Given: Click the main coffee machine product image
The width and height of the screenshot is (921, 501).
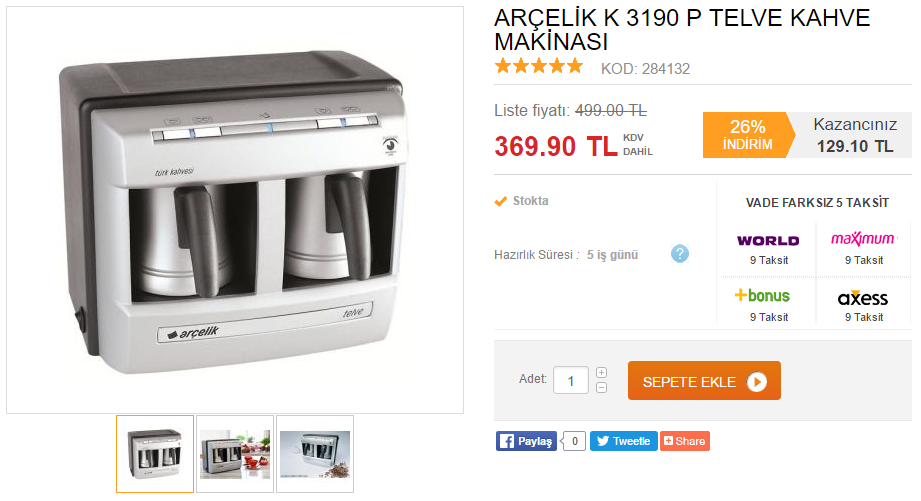Looking at the screenshot, I should pyautogui.click(x=235, y=210).
